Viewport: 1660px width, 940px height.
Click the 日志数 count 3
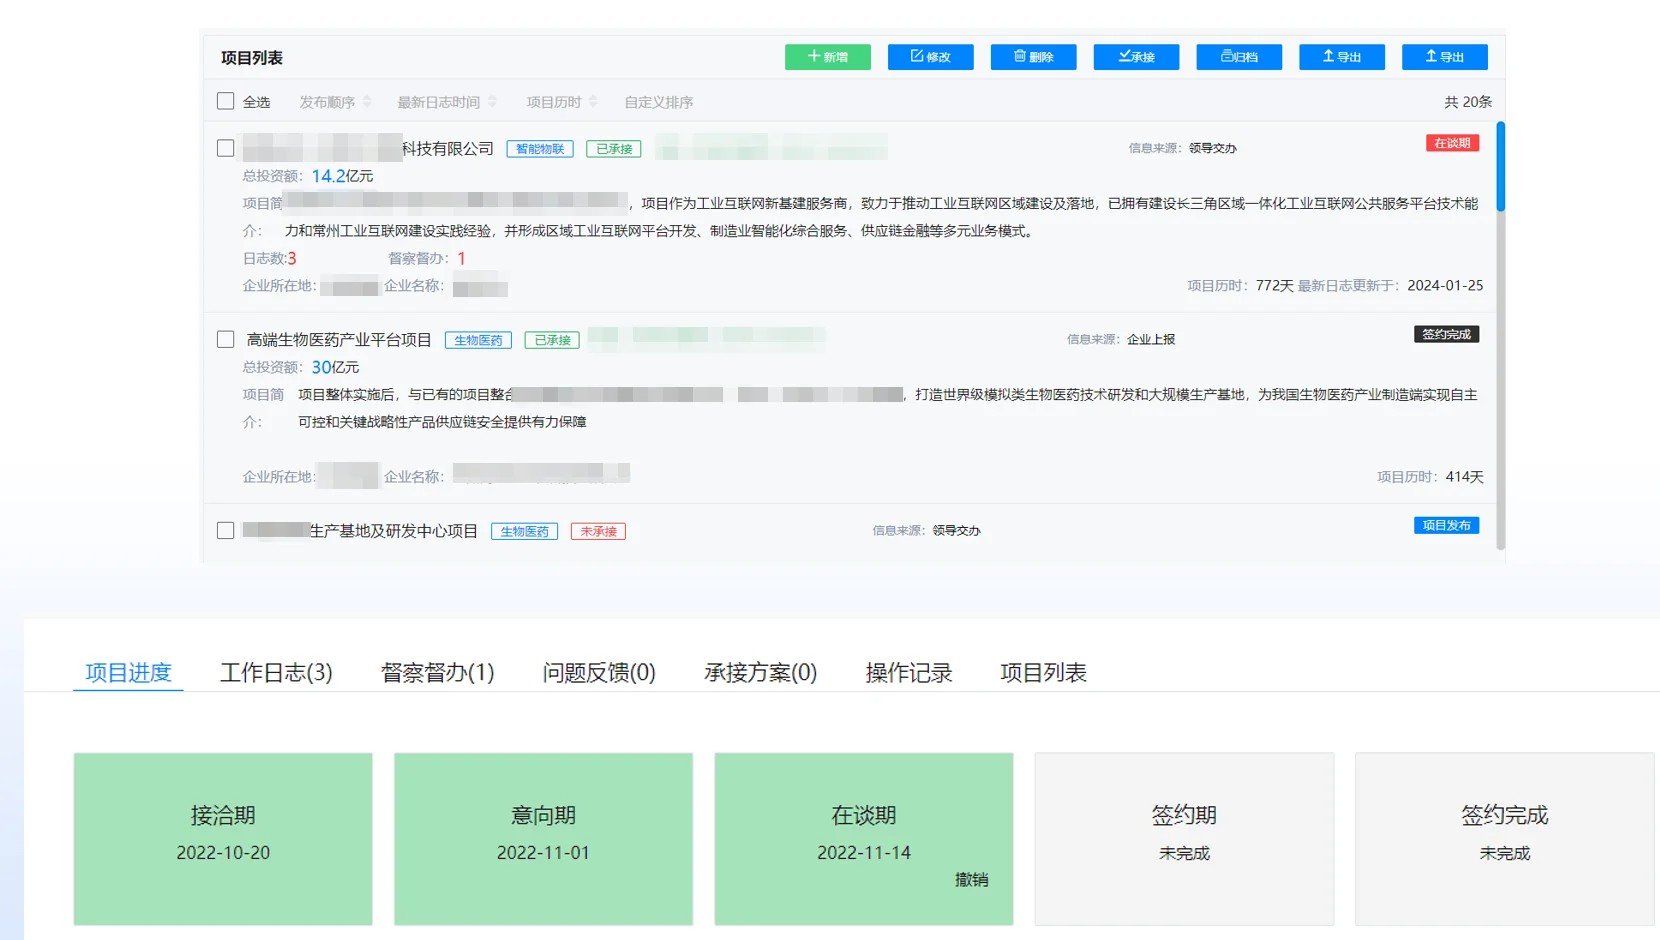(x=292, y=258)
